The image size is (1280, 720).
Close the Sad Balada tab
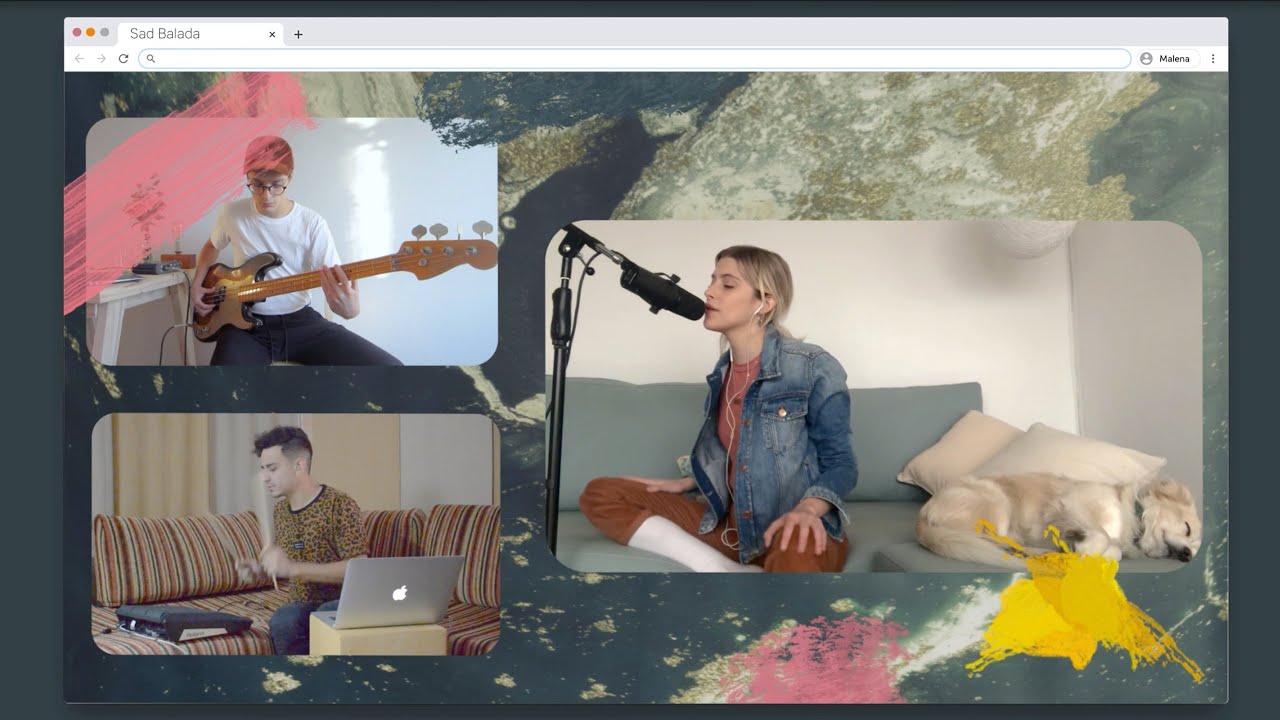point(272,34)
